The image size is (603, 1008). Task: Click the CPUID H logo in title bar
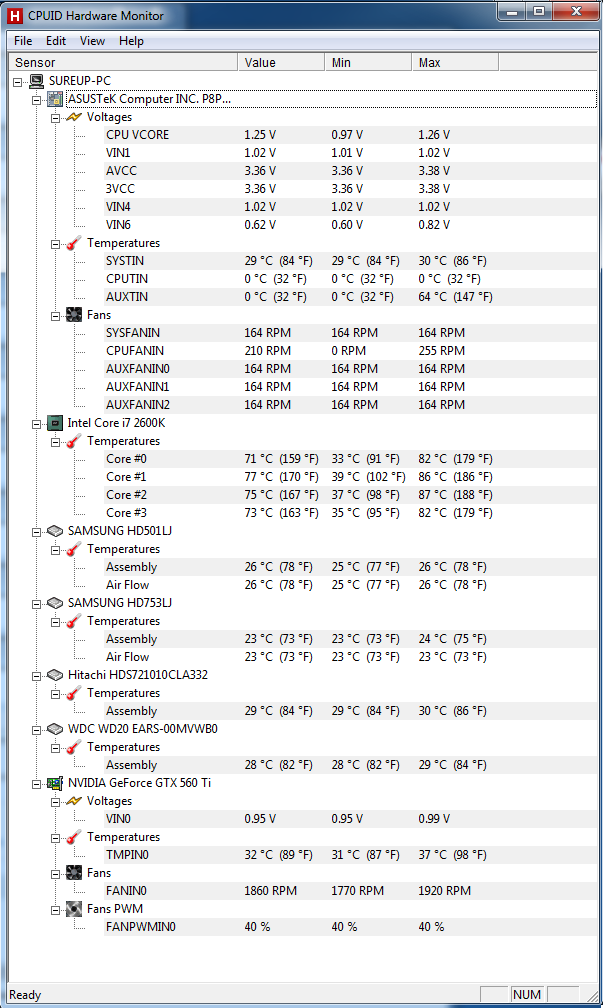[x=15, y=15]
